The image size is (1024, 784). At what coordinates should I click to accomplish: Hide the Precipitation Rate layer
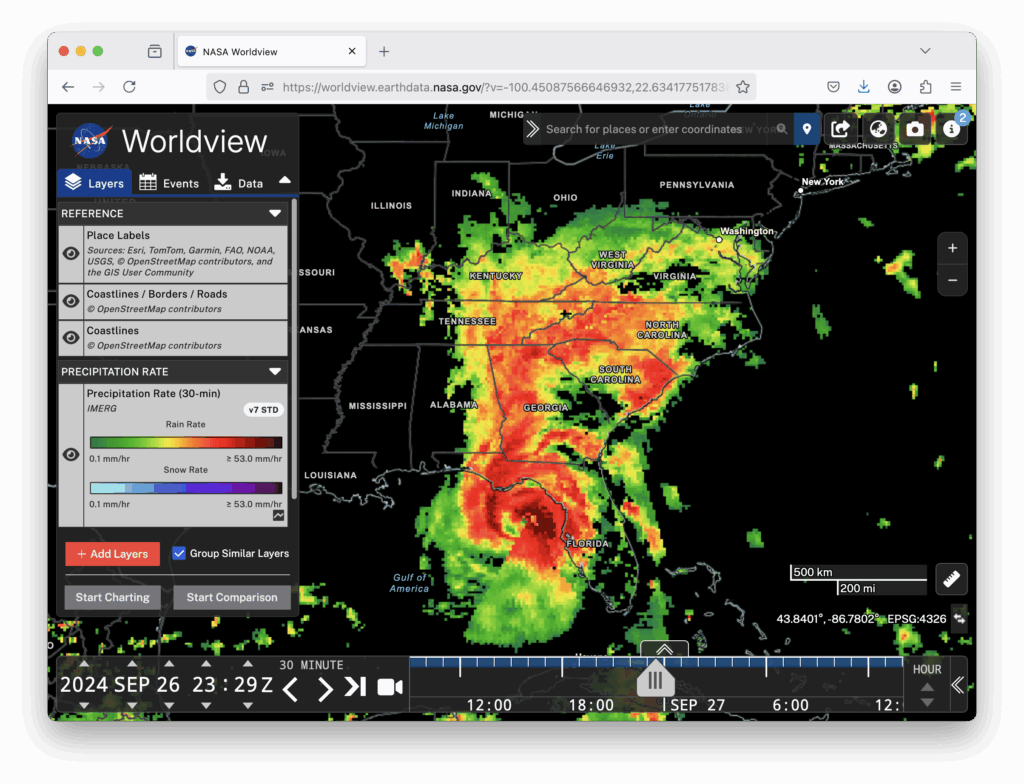pyautogui.click(x=71, y=455)
